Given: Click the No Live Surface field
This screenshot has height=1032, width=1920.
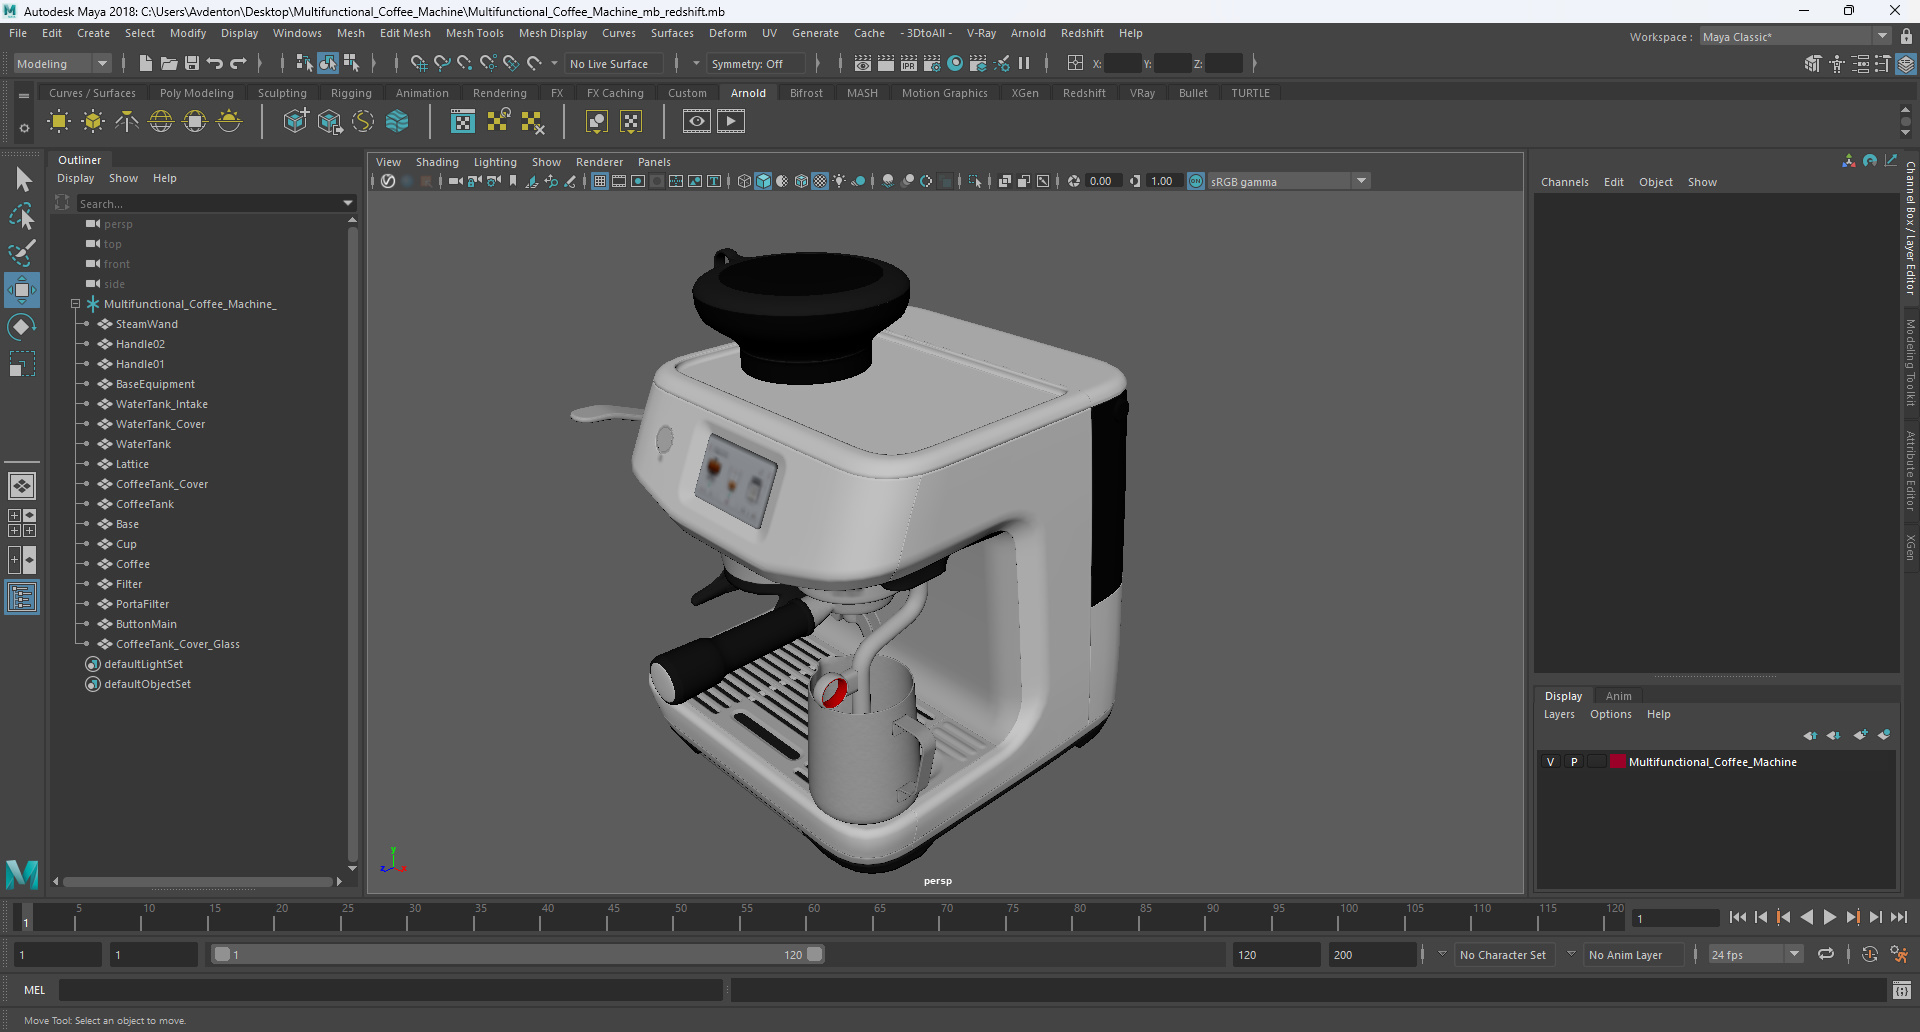Looking at the screenshot, I should click(609, 64).
